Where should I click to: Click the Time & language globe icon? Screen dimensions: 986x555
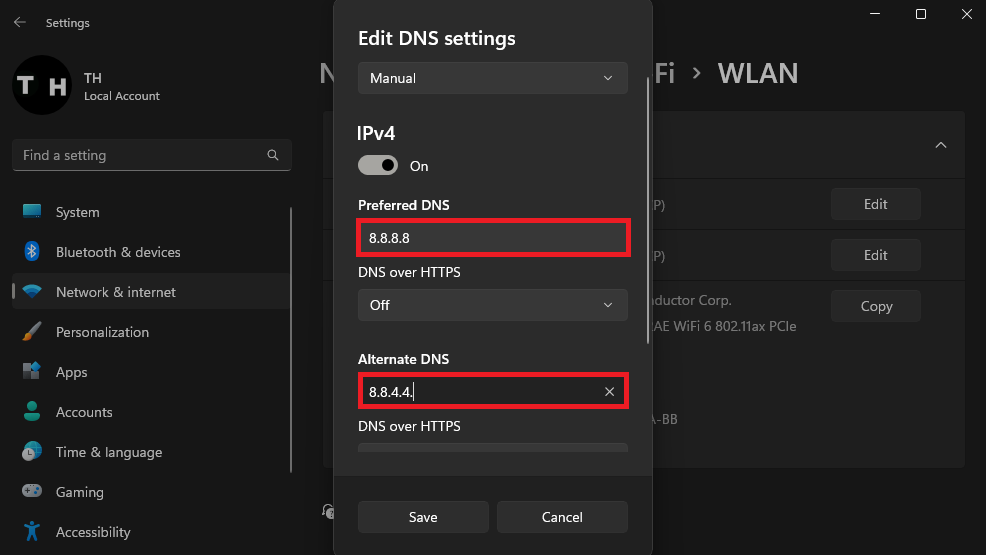(x=32, y=452)
